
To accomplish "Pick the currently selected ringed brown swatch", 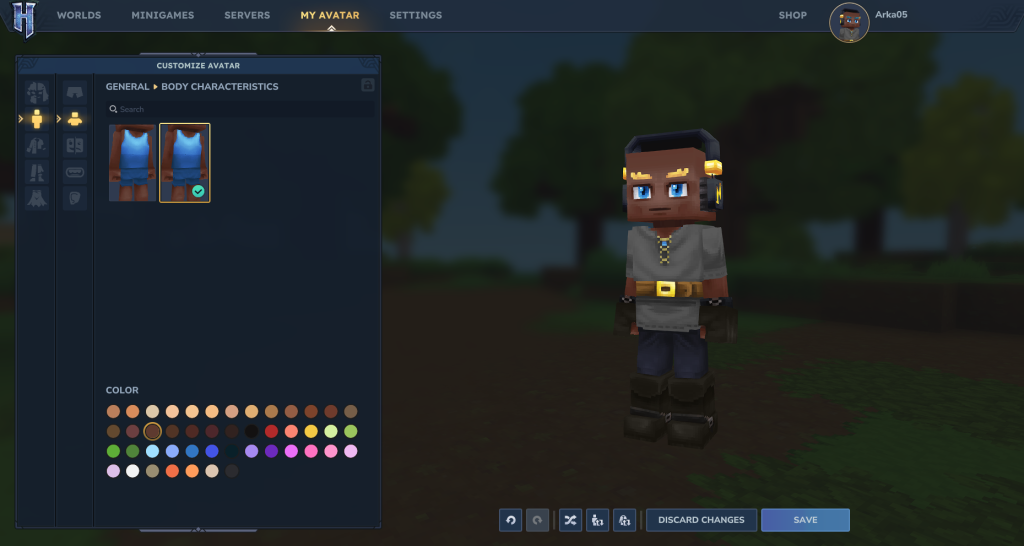I will click(x=152, y=431).
